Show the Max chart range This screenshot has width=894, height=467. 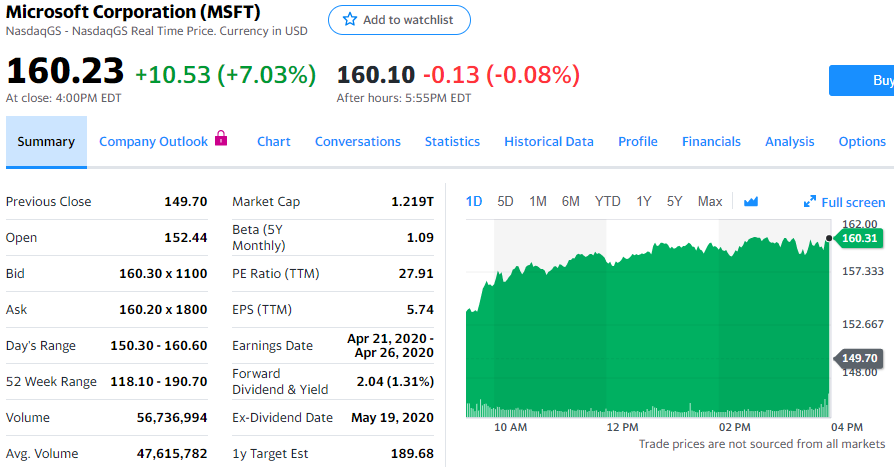710,202
